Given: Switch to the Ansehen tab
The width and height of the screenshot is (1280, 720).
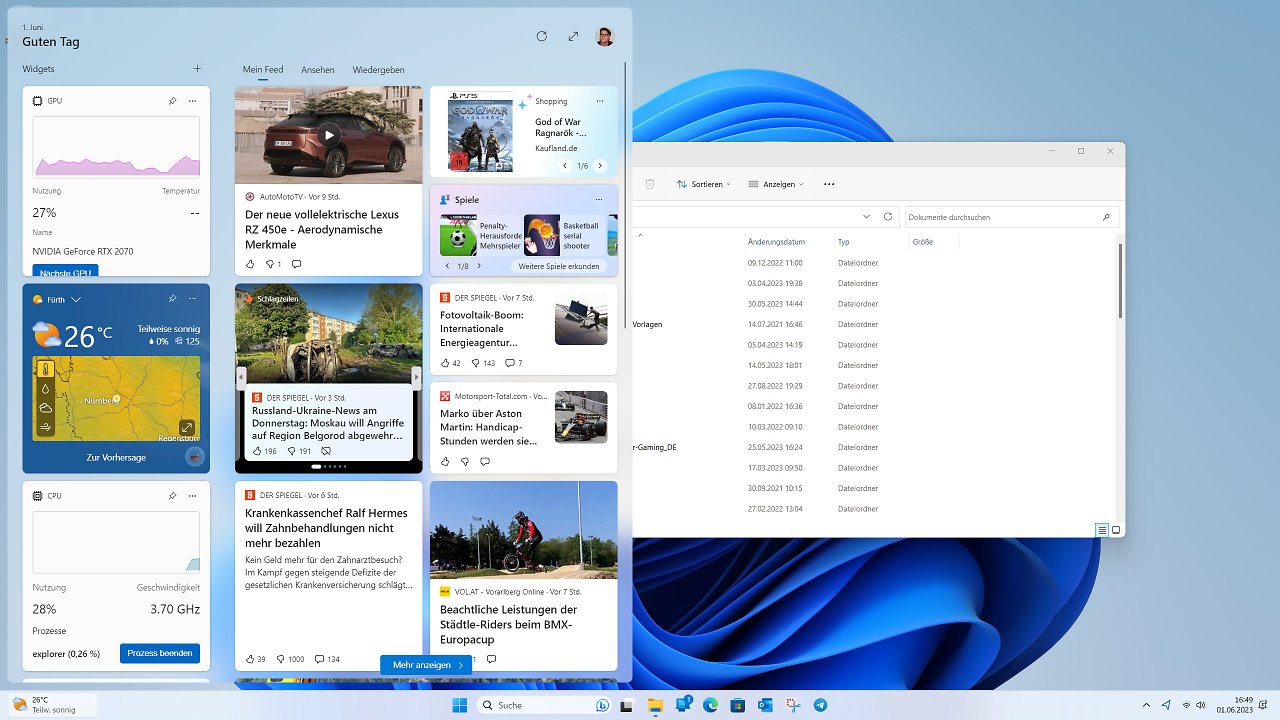Looking at the screenshot, I should click(318, 70).
